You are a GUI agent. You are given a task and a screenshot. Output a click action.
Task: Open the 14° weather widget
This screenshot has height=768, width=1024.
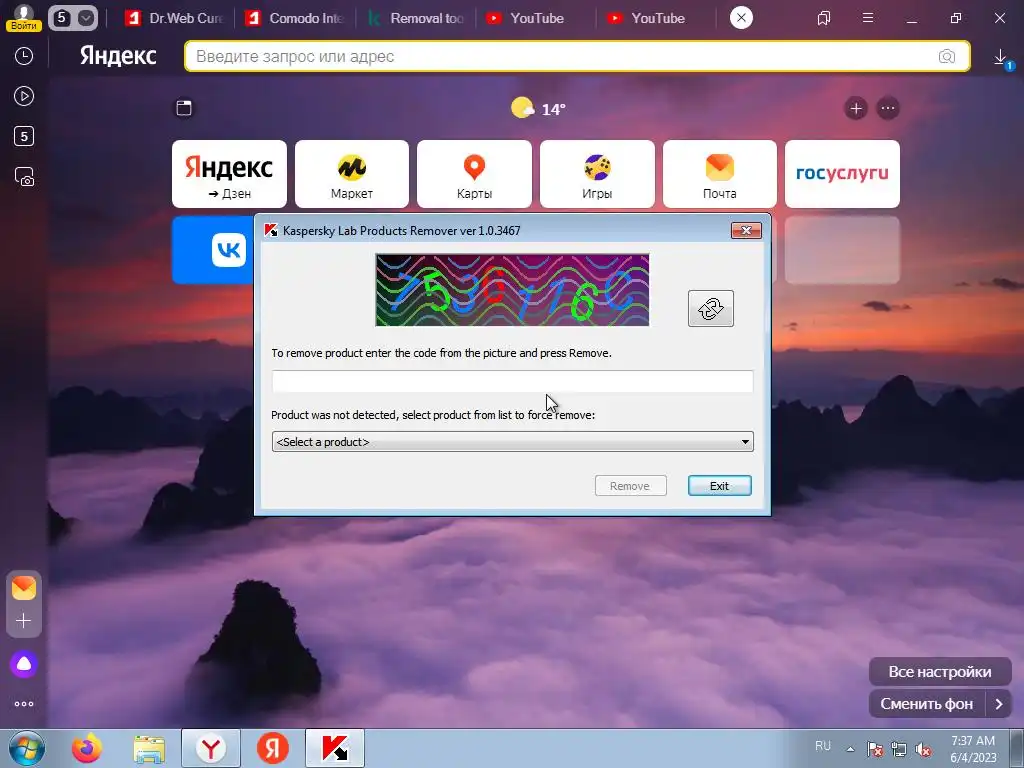[x=539, y=108]
